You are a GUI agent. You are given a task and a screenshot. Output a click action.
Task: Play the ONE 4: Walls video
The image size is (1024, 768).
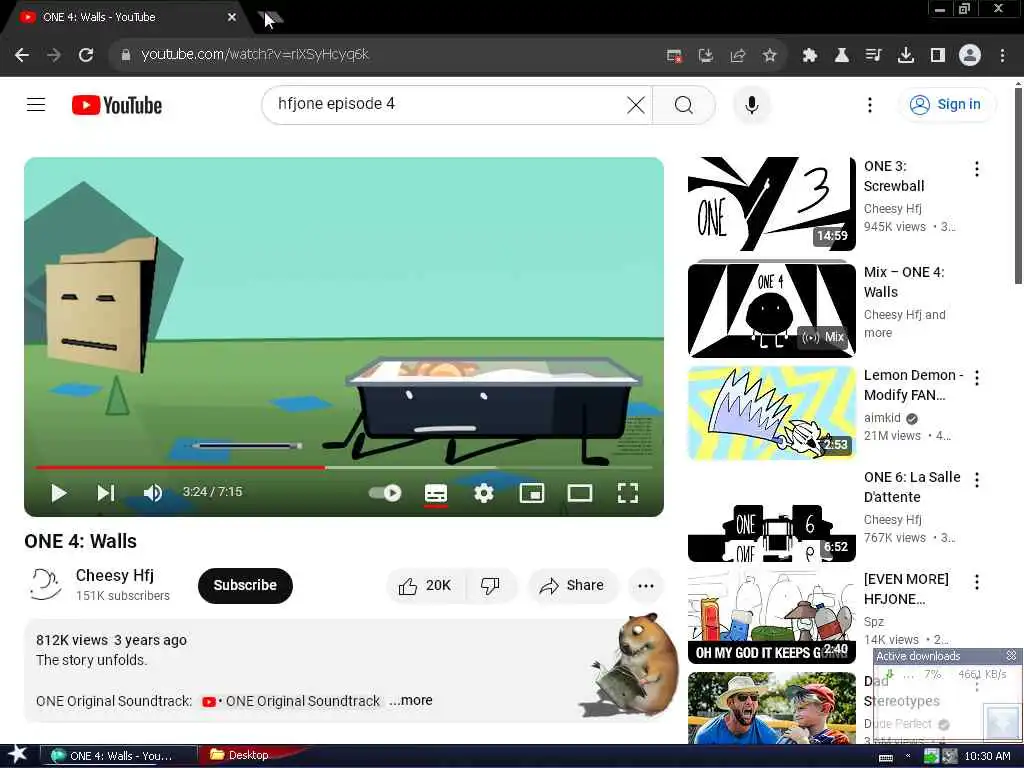pos(59,493)
